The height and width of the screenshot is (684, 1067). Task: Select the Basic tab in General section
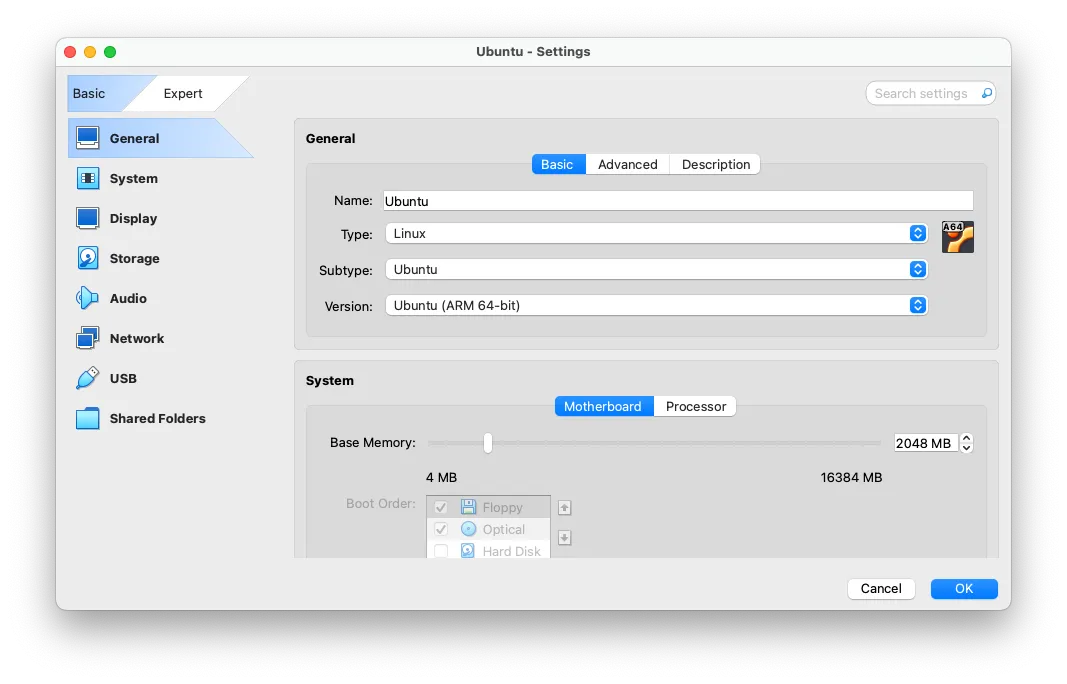click(558, 164)
